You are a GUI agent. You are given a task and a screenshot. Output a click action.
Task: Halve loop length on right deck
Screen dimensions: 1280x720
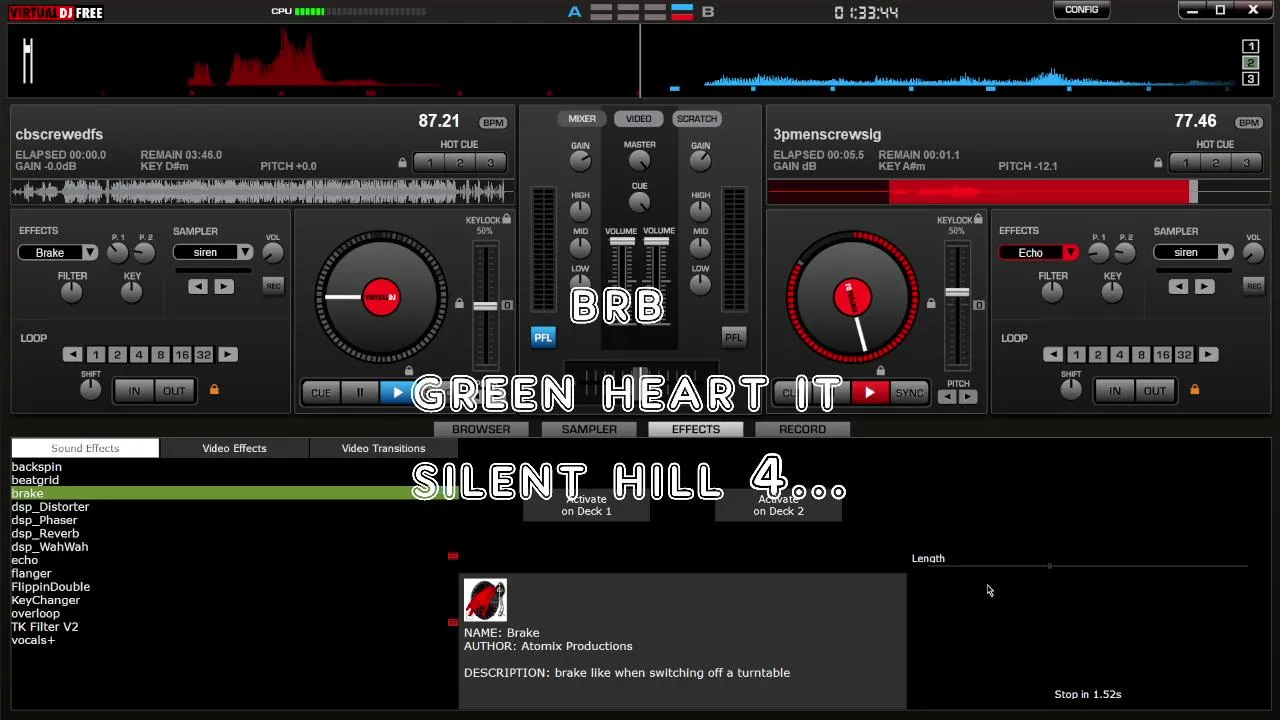[1053, 355]
